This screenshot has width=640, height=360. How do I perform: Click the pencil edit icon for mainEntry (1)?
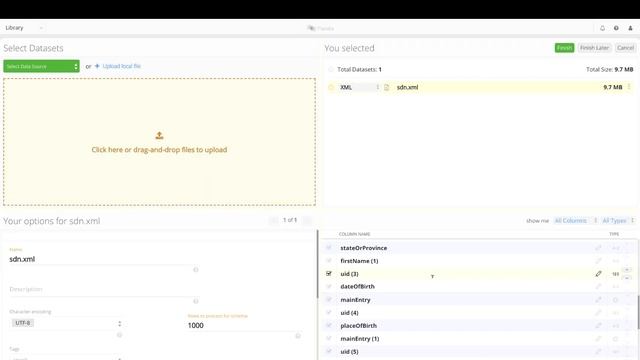tap(598, 338)
